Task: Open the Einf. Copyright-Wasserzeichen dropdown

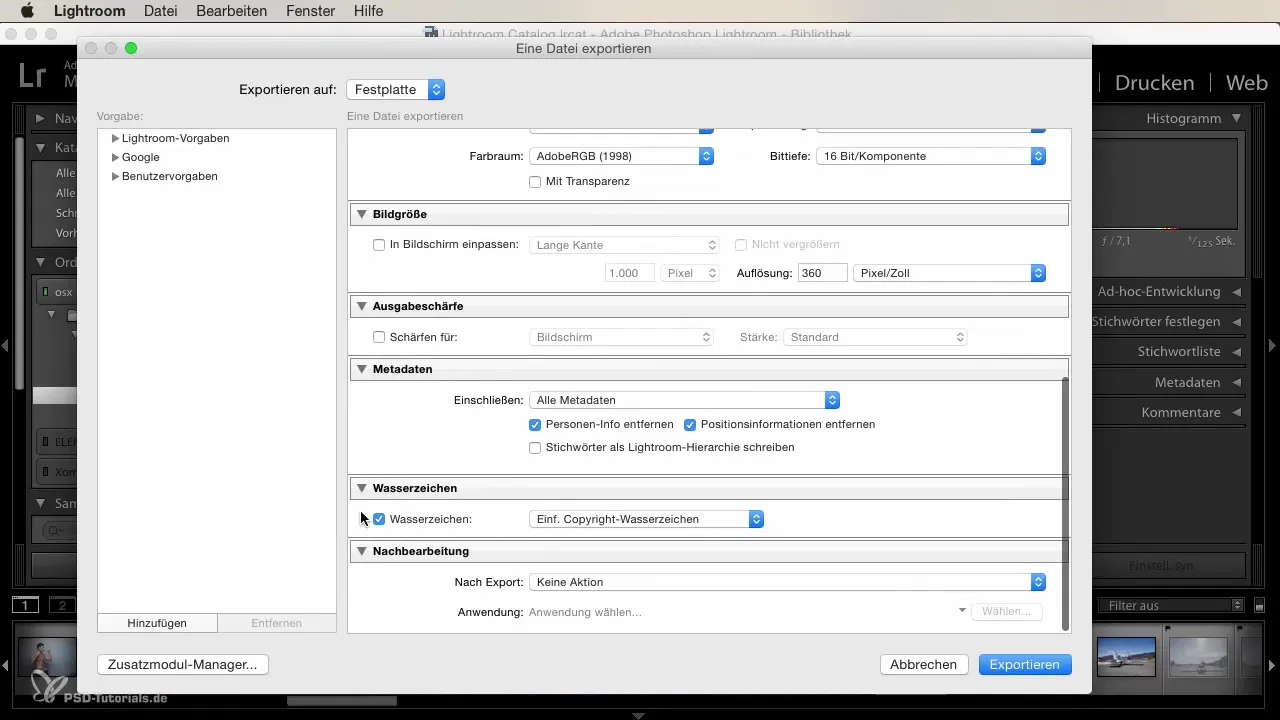Action: (x=646, y=519)
